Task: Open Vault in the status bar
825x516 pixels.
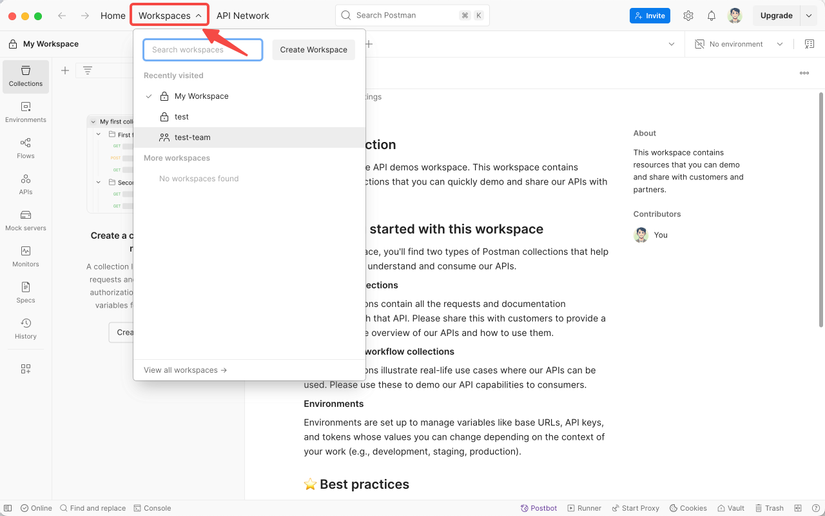Action: click(x=731, y=508)
